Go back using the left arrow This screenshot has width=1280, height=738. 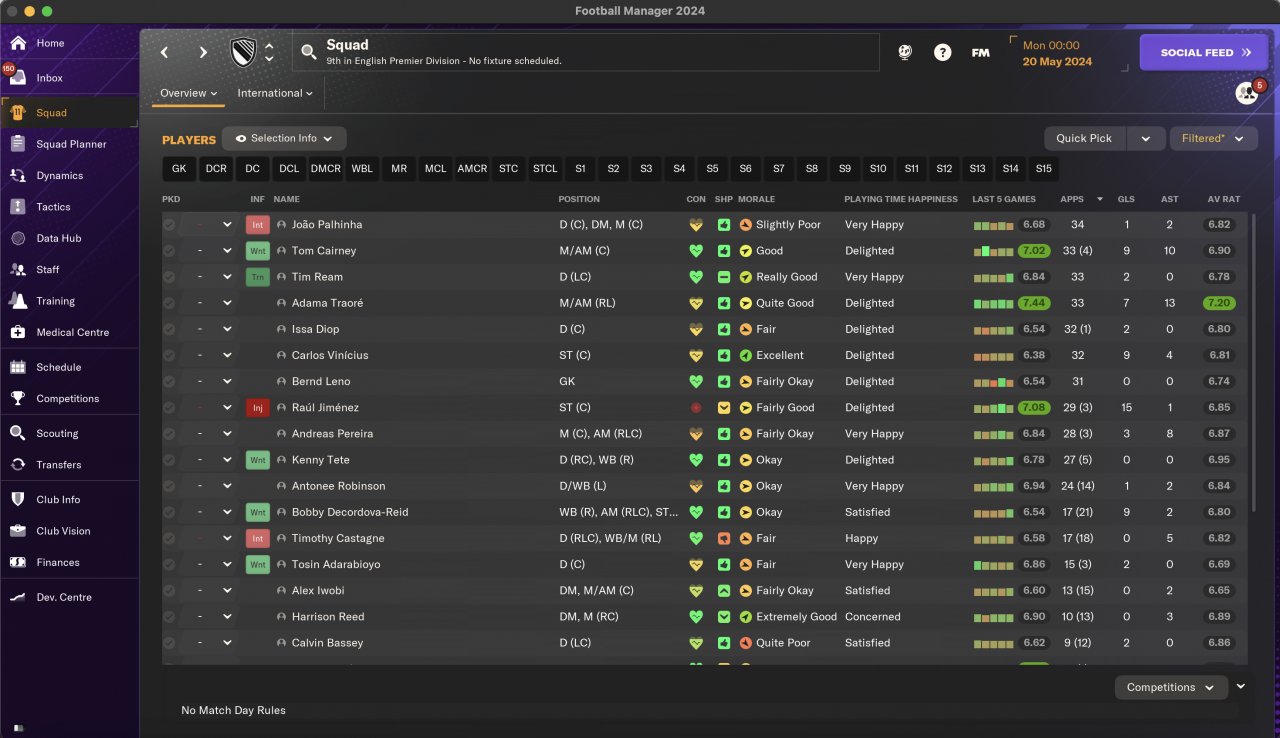(x=165, y=53)
